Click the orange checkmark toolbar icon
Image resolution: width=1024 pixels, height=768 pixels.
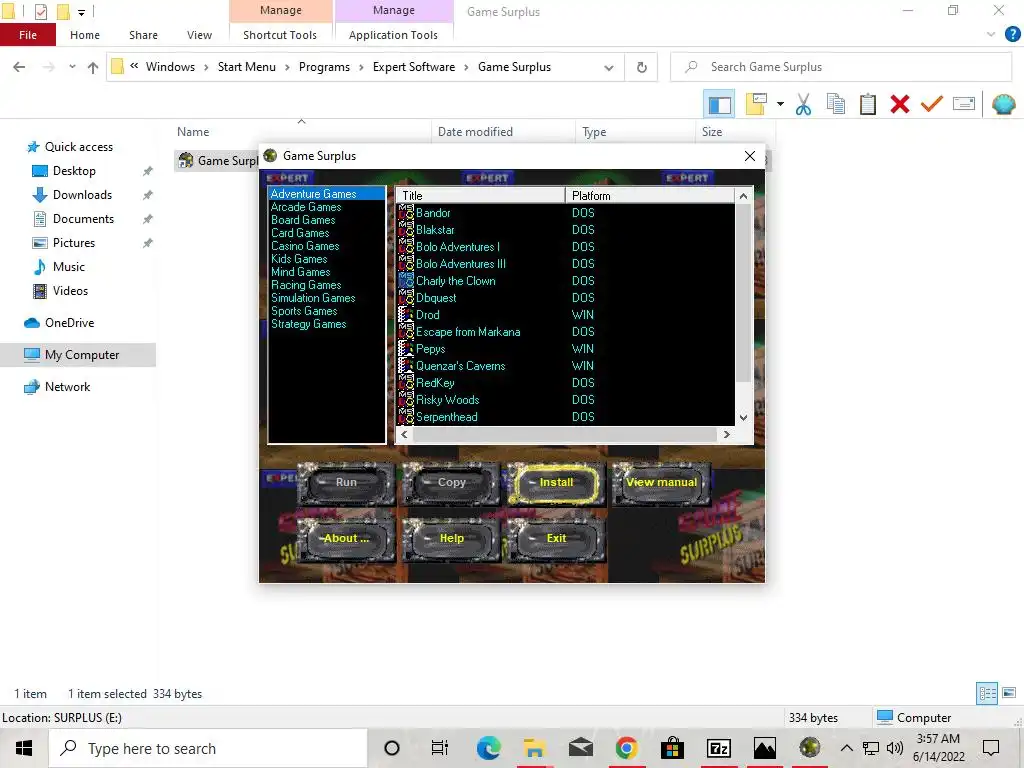931,104
